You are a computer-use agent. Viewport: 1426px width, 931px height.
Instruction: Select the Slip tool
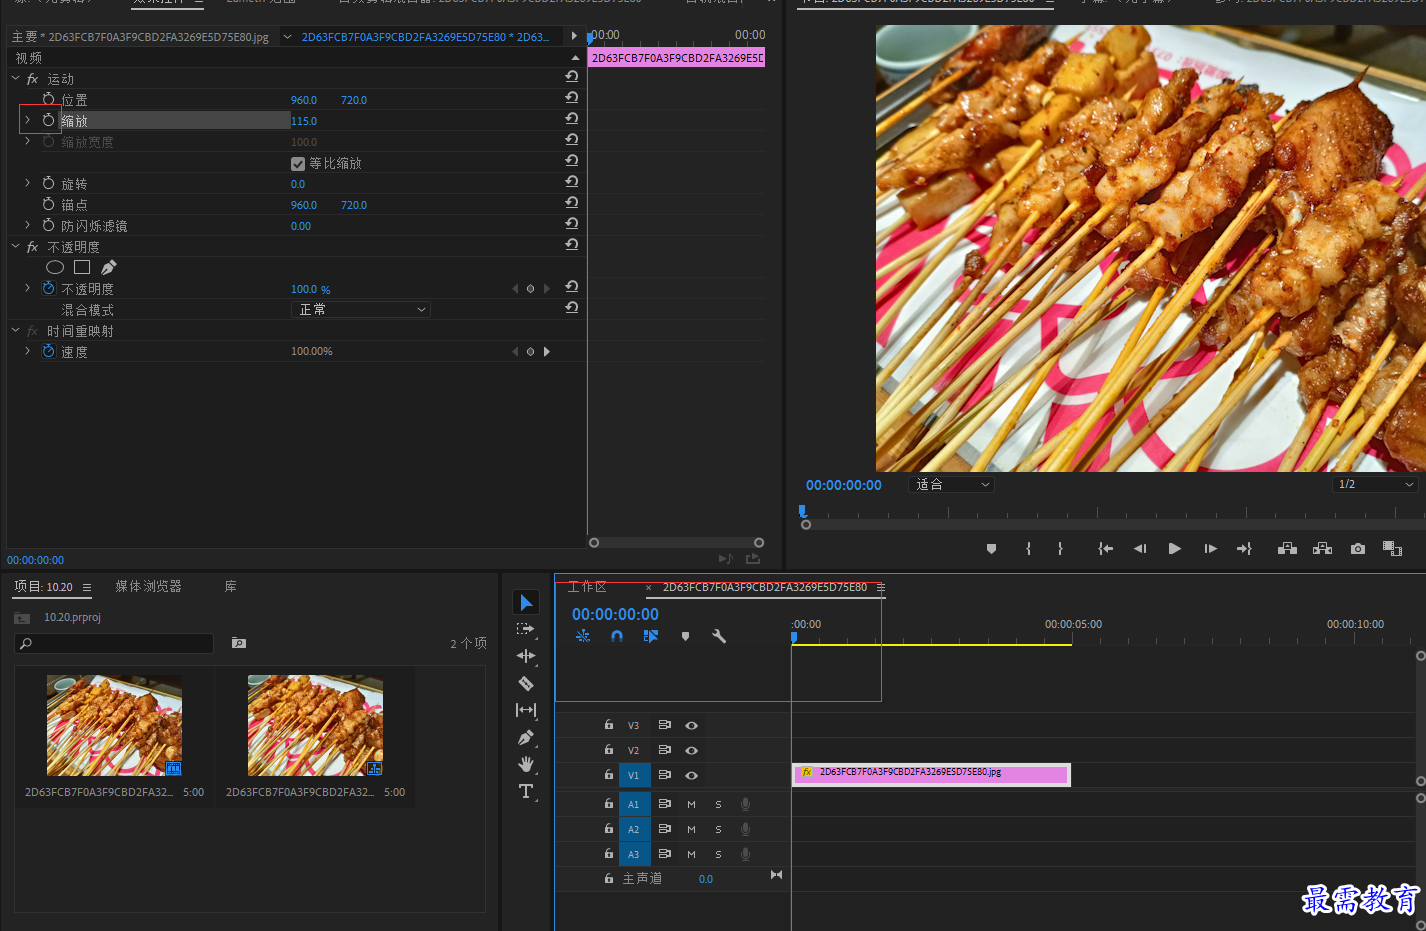coord(526,710)
